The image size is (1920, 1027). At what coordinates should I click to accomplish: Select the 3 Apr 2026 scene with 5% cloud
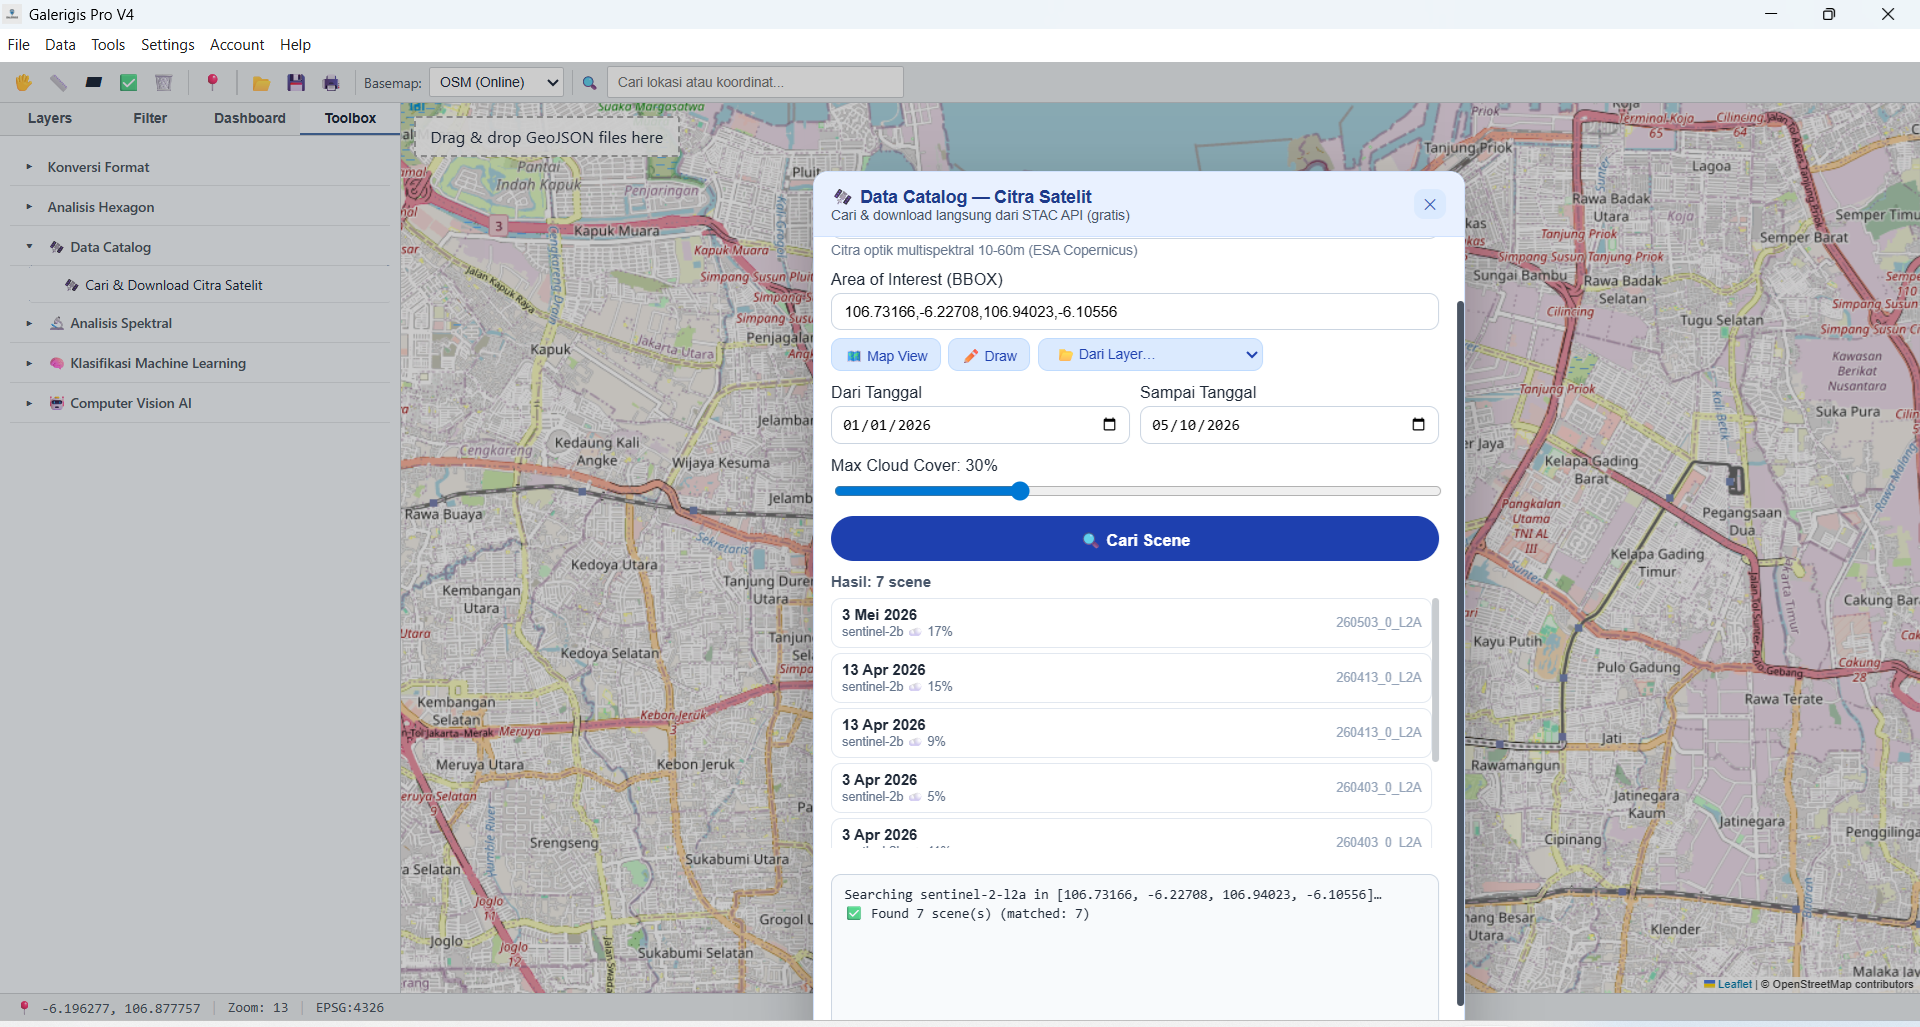pyautogui.click(x=1131, y=788)
